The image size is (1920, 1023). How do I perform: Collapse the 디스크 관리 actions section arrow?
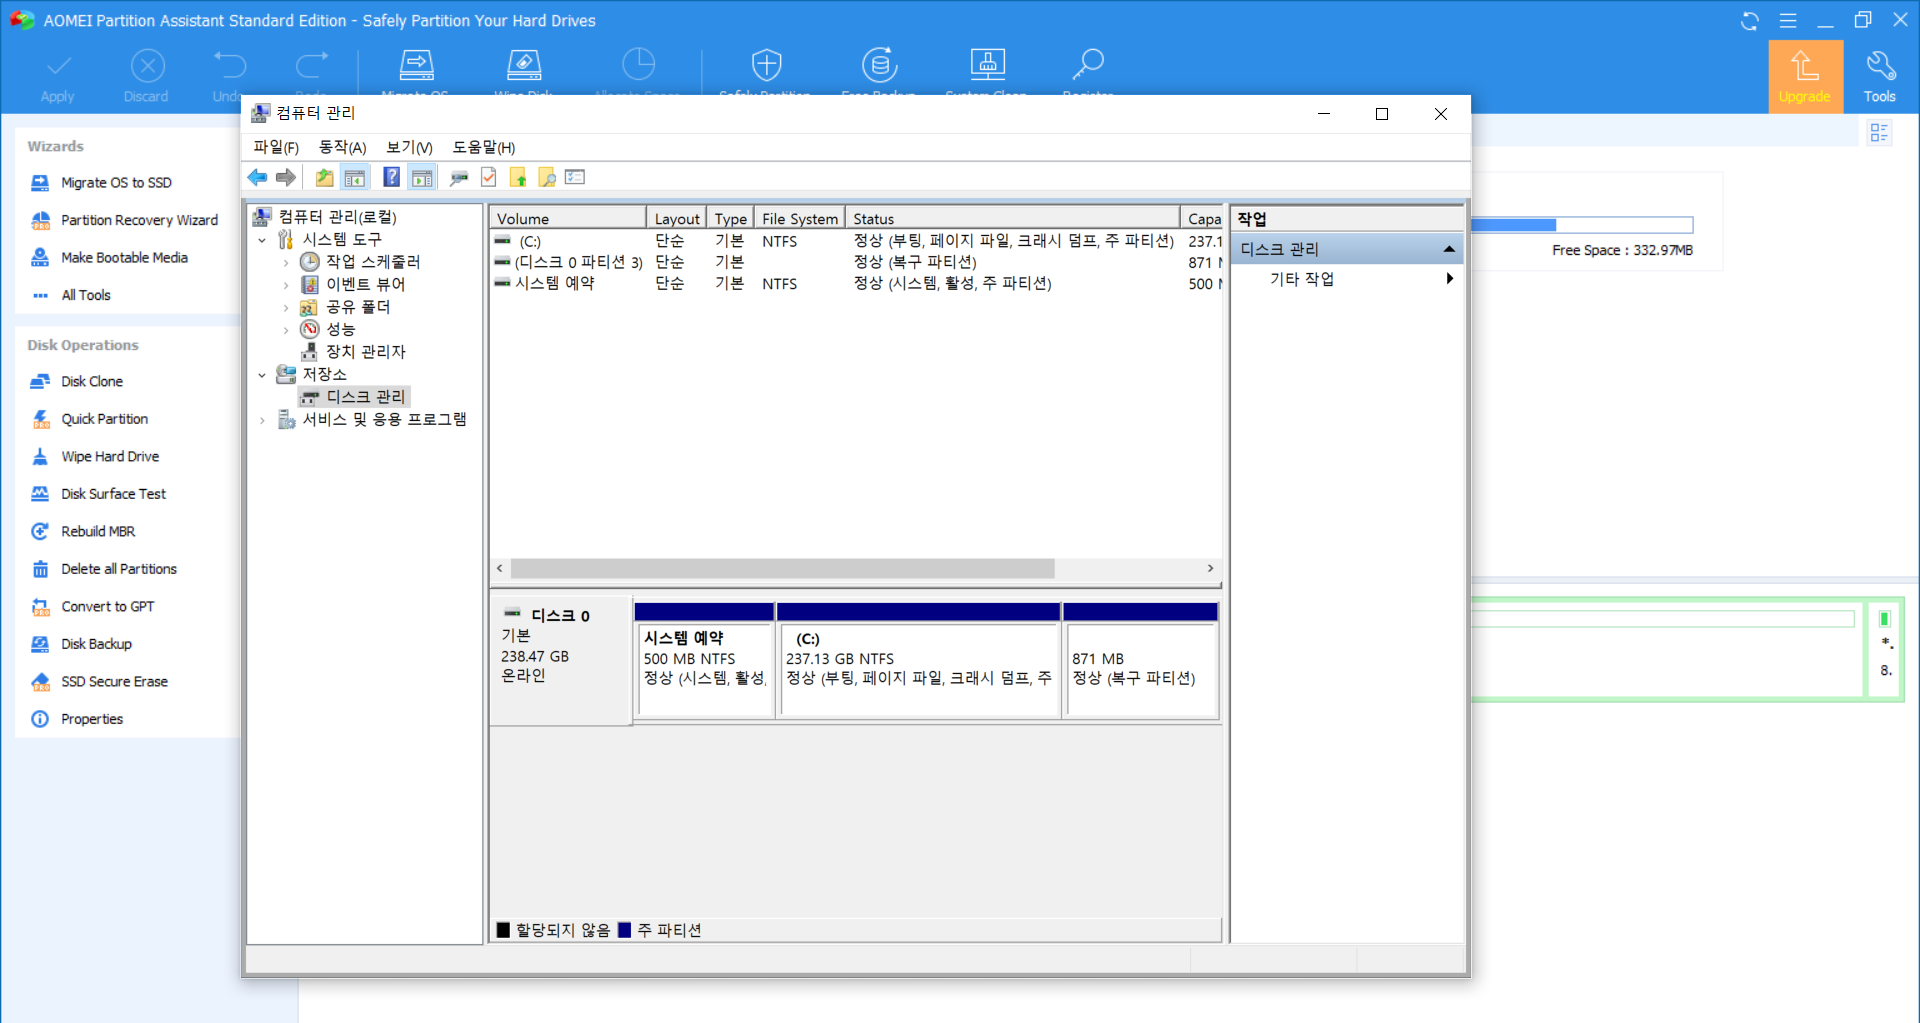(x=1449, y=249)
